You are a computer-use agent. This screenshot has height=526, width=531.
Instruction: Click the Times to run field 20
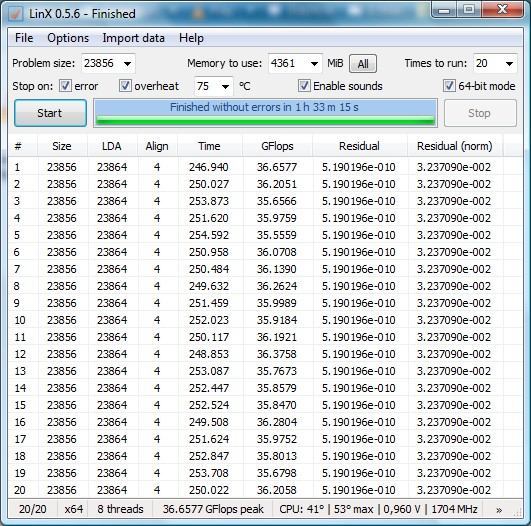coord(482,63)
